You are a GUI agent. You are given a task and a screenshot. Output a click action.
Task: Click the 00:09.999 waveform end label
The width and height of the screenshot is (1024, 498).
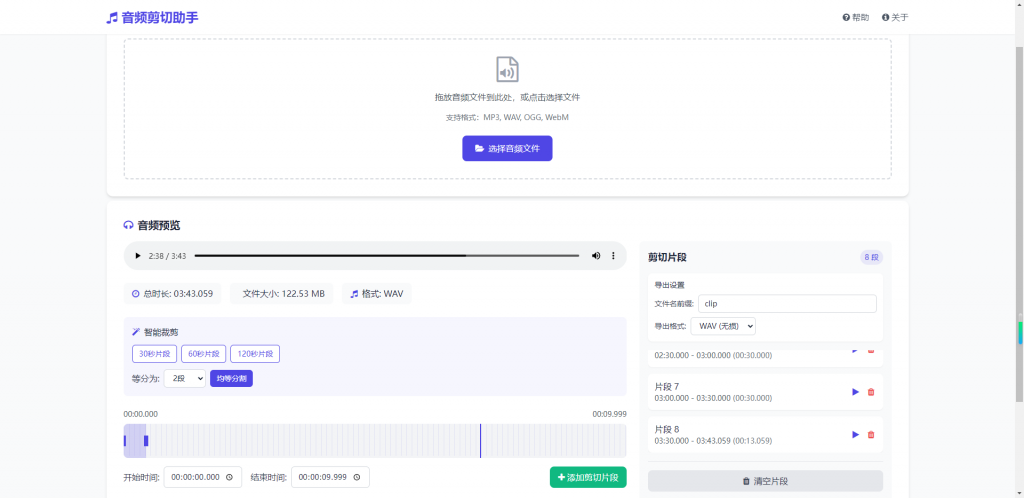coord(609,414)
